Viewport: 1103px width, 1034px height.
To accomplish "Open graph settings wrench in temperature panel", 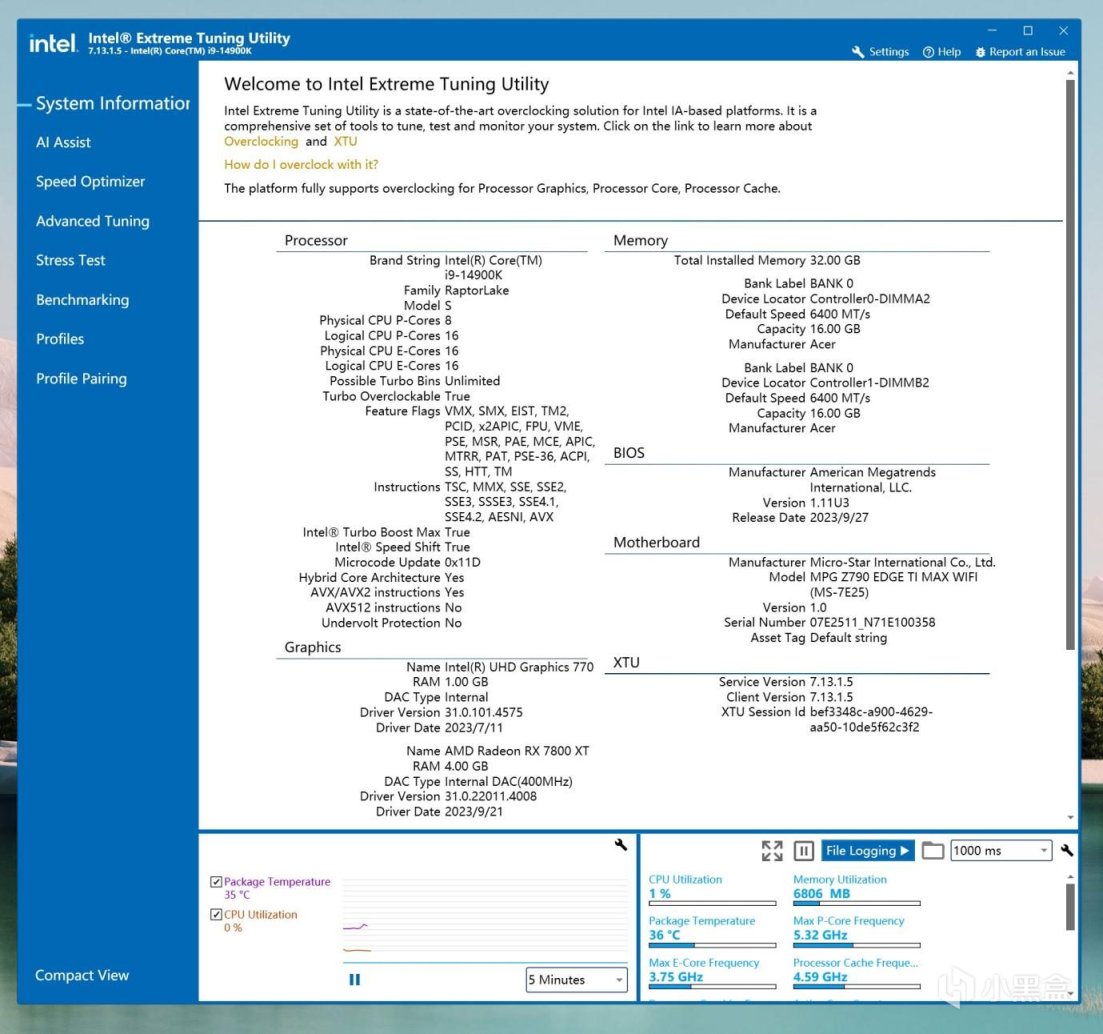I will (x=620, y=845).
